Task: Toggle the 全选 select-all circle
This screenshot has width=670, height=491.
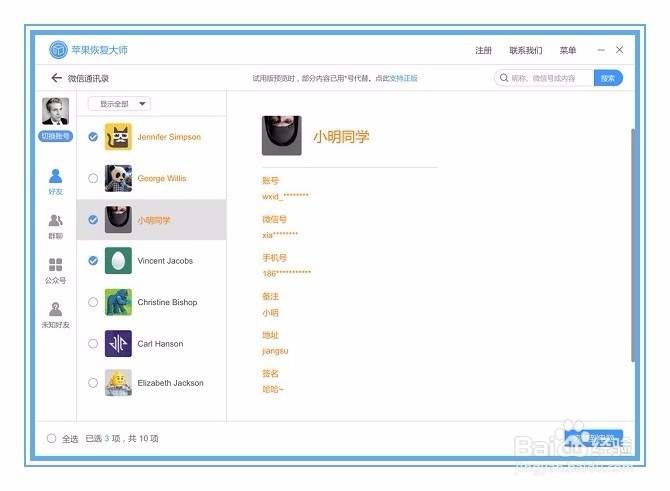Action: pyautogui.click(x=51, y=438)
